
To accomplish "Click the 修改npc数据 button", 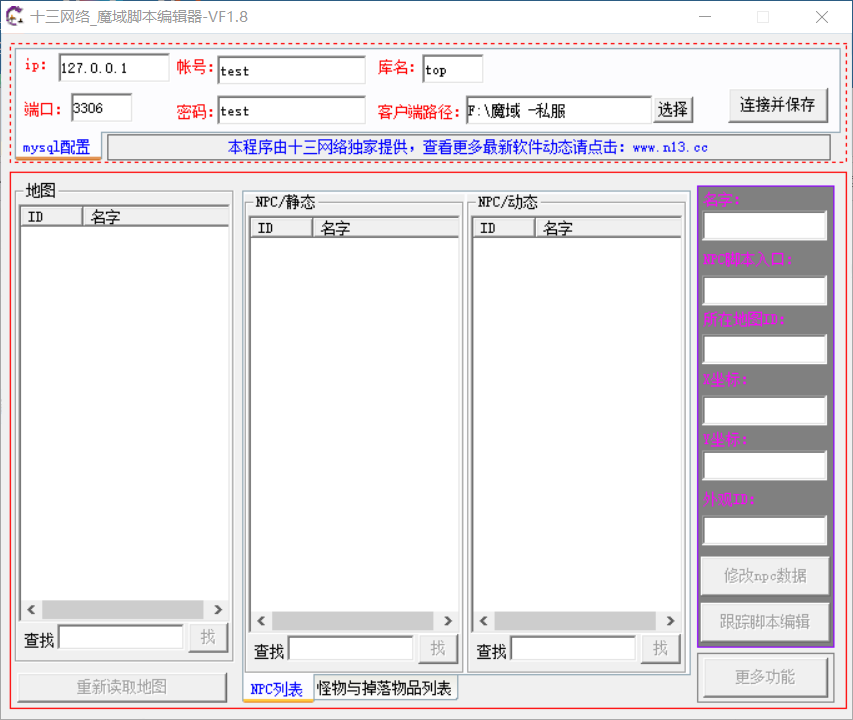I will click(765, 575).
